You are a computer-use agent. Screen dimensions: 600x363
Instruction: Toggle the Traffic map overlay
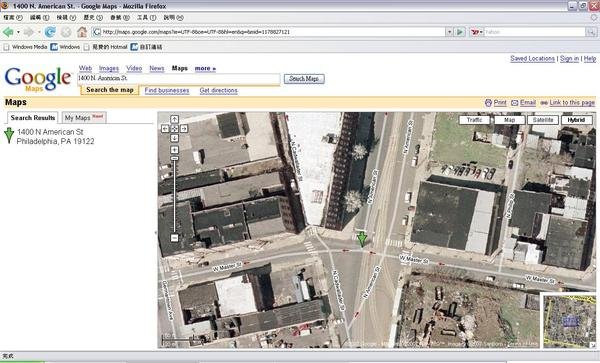click(x=474, y=120)
